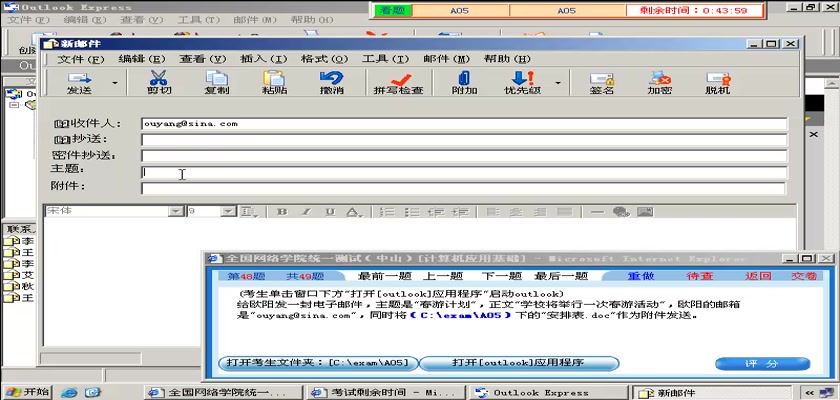The height and width of the screenshot is (400, 840).
Task: Click the Paste (粘贴) toolbar icon
Action: (x=274, y=83)
